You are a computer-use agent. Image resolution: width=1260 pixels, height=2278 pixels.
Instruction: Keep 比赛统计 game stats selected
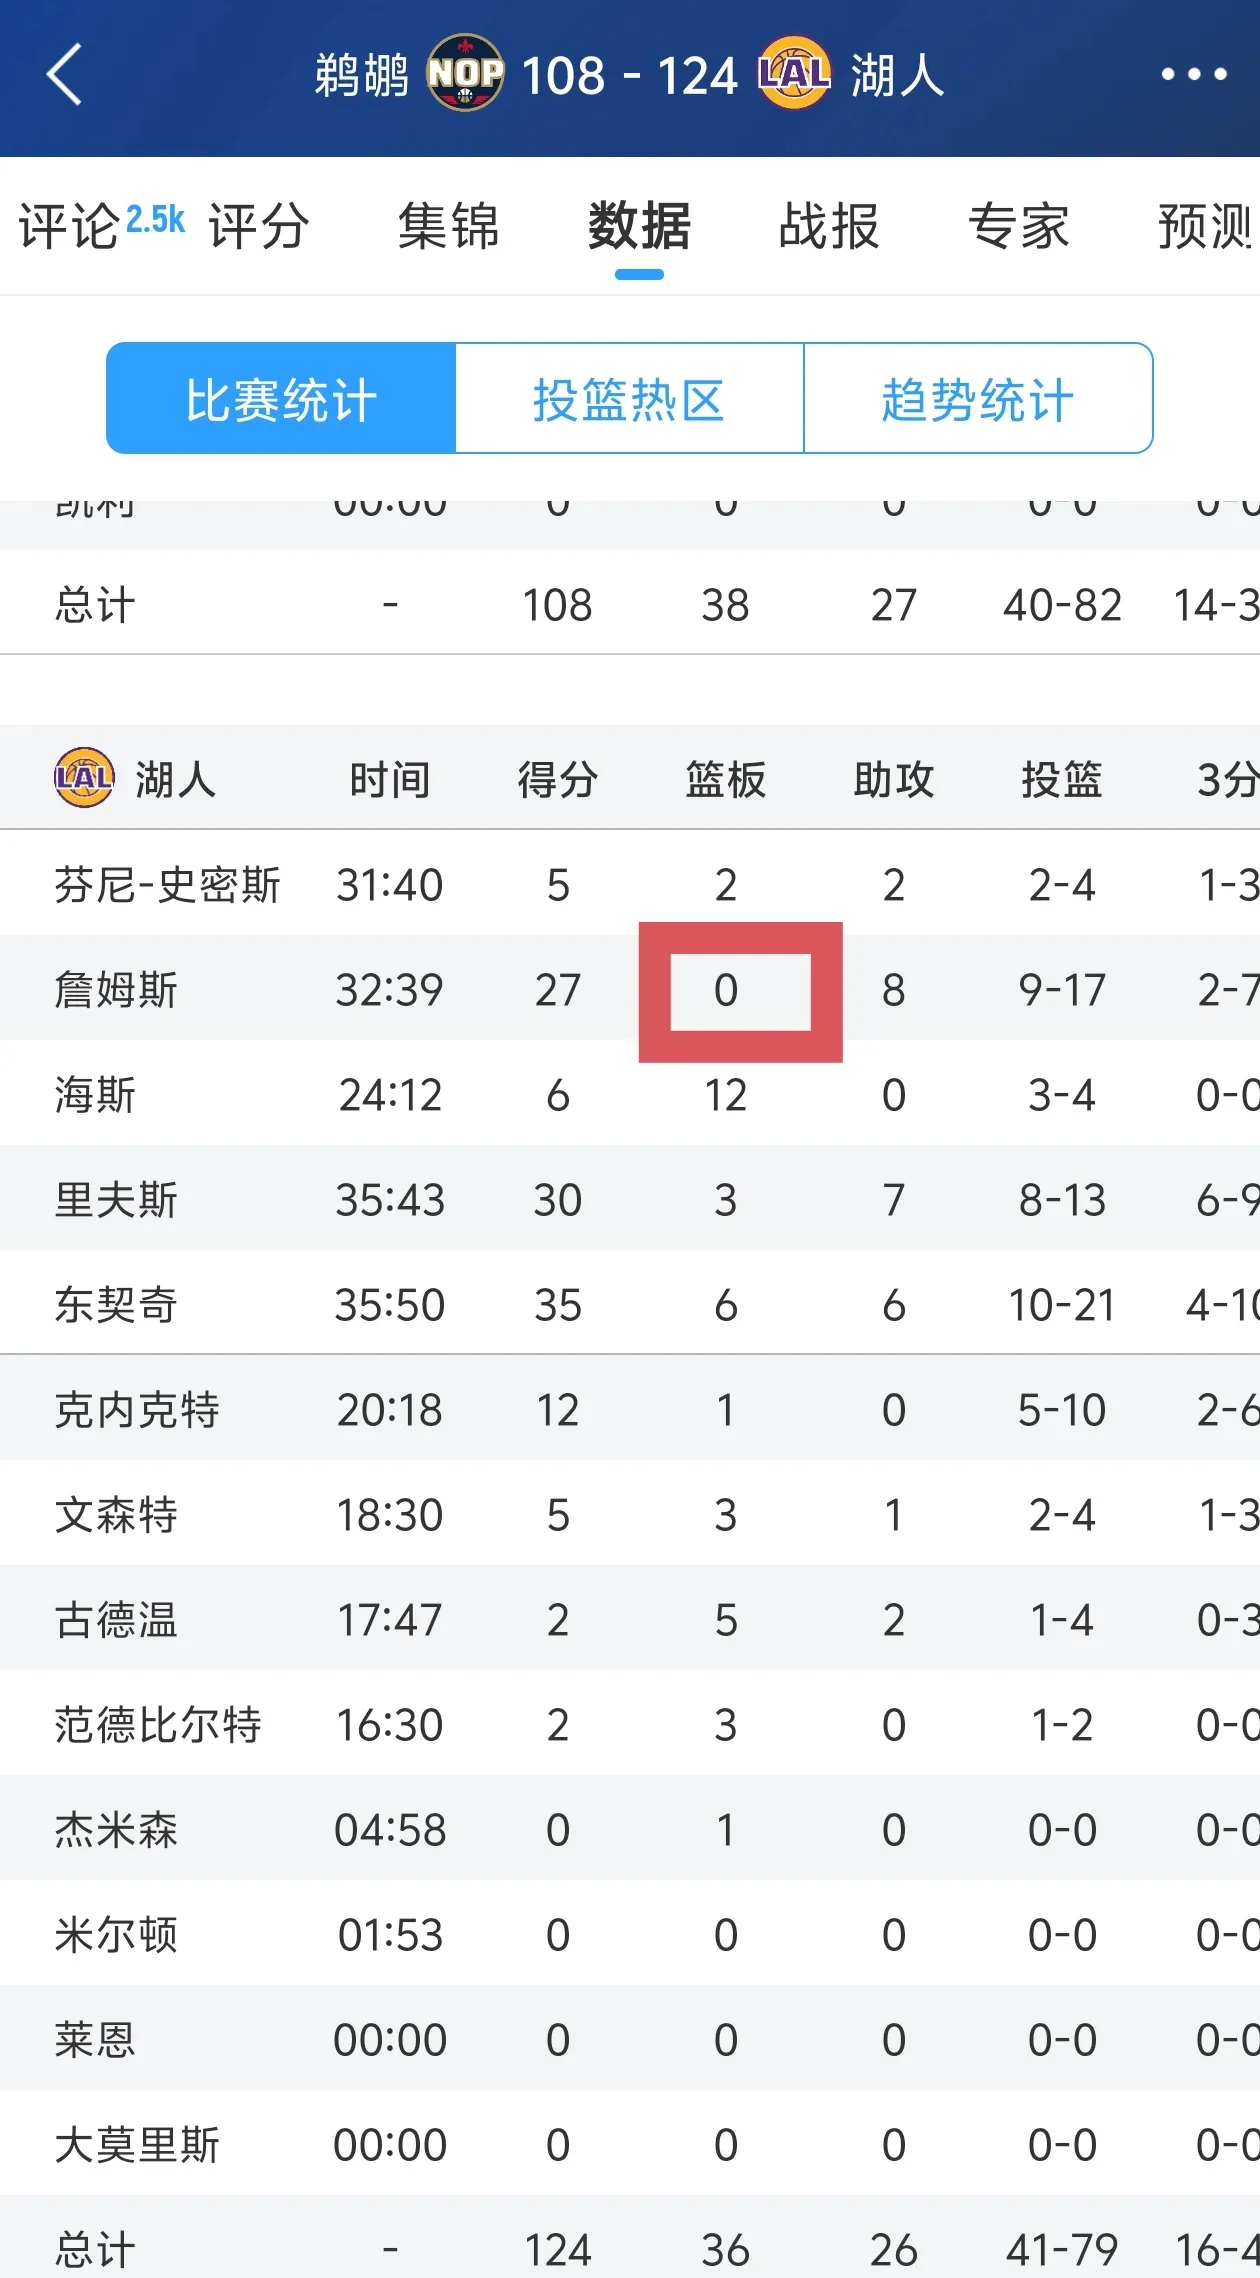[x=281, y=397]
